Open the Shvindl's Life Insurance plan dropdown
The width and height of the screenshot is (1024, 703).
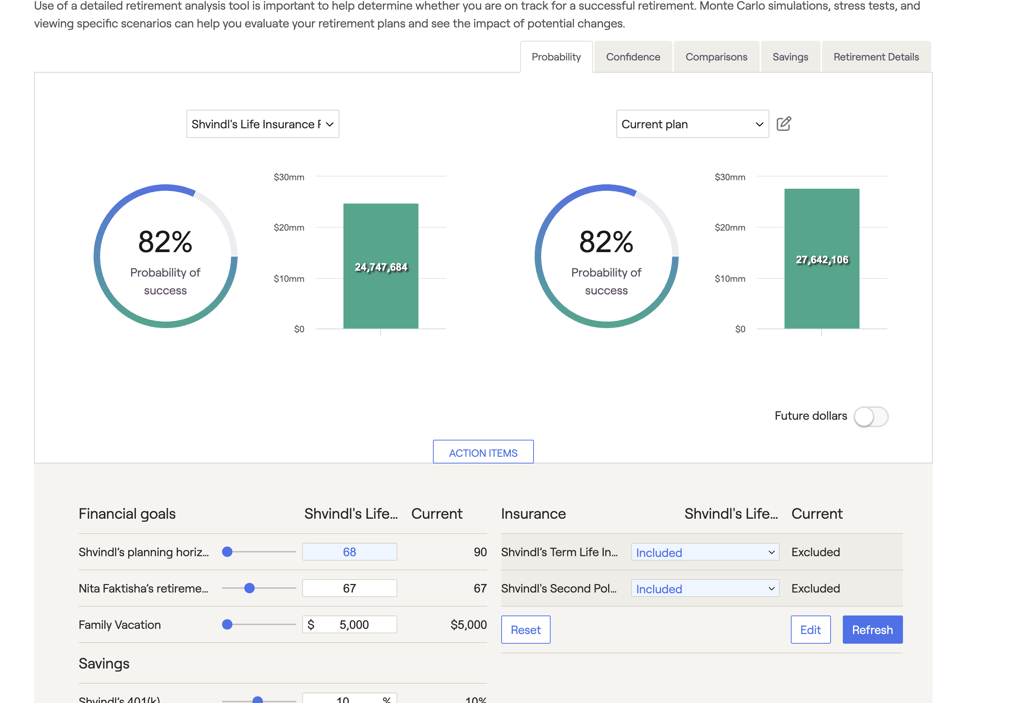click(262, 124)
